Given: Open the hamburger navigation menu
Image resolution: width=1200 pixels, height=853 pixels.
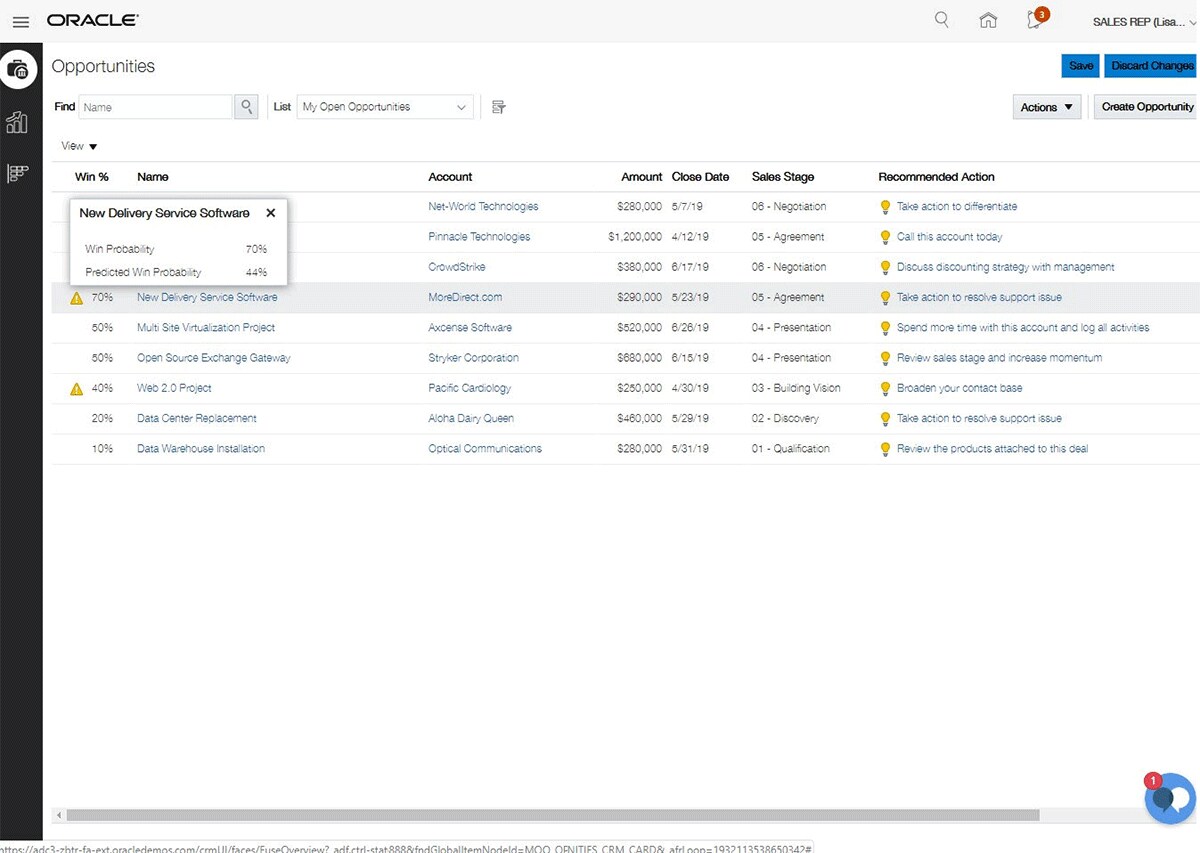Looking at the screenshot, I should click(x=20, y=21).
